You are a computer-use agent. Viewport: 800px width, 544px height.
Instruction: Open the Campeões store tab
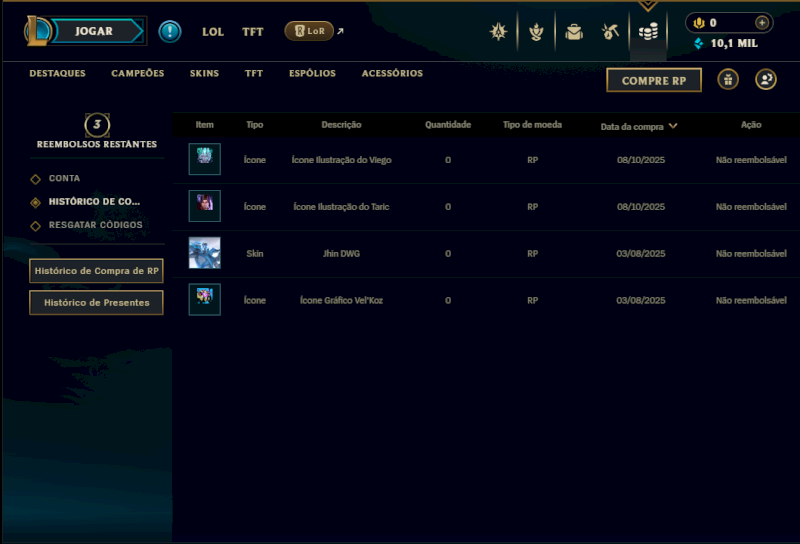tap(138, 73)
